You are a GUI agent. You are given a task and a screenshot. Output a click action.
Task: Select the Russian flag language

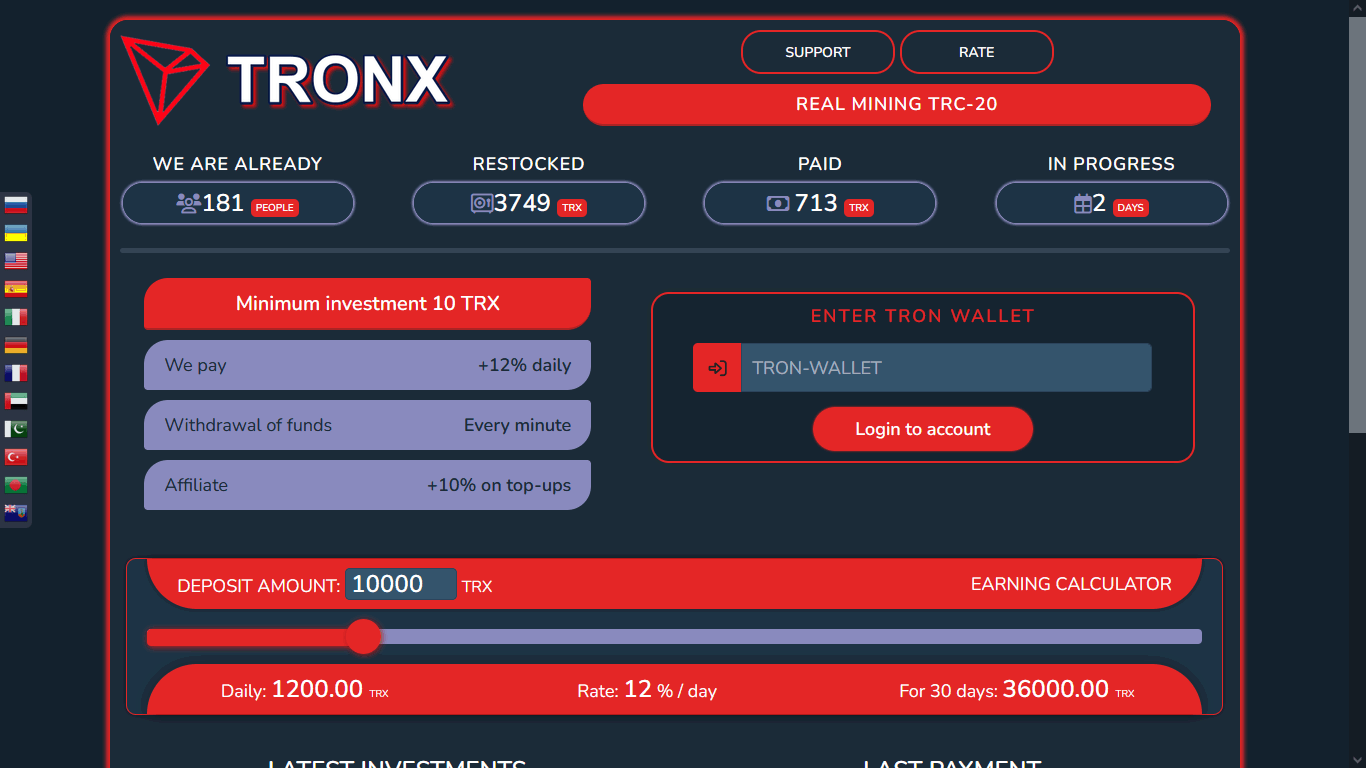point(16,205)
